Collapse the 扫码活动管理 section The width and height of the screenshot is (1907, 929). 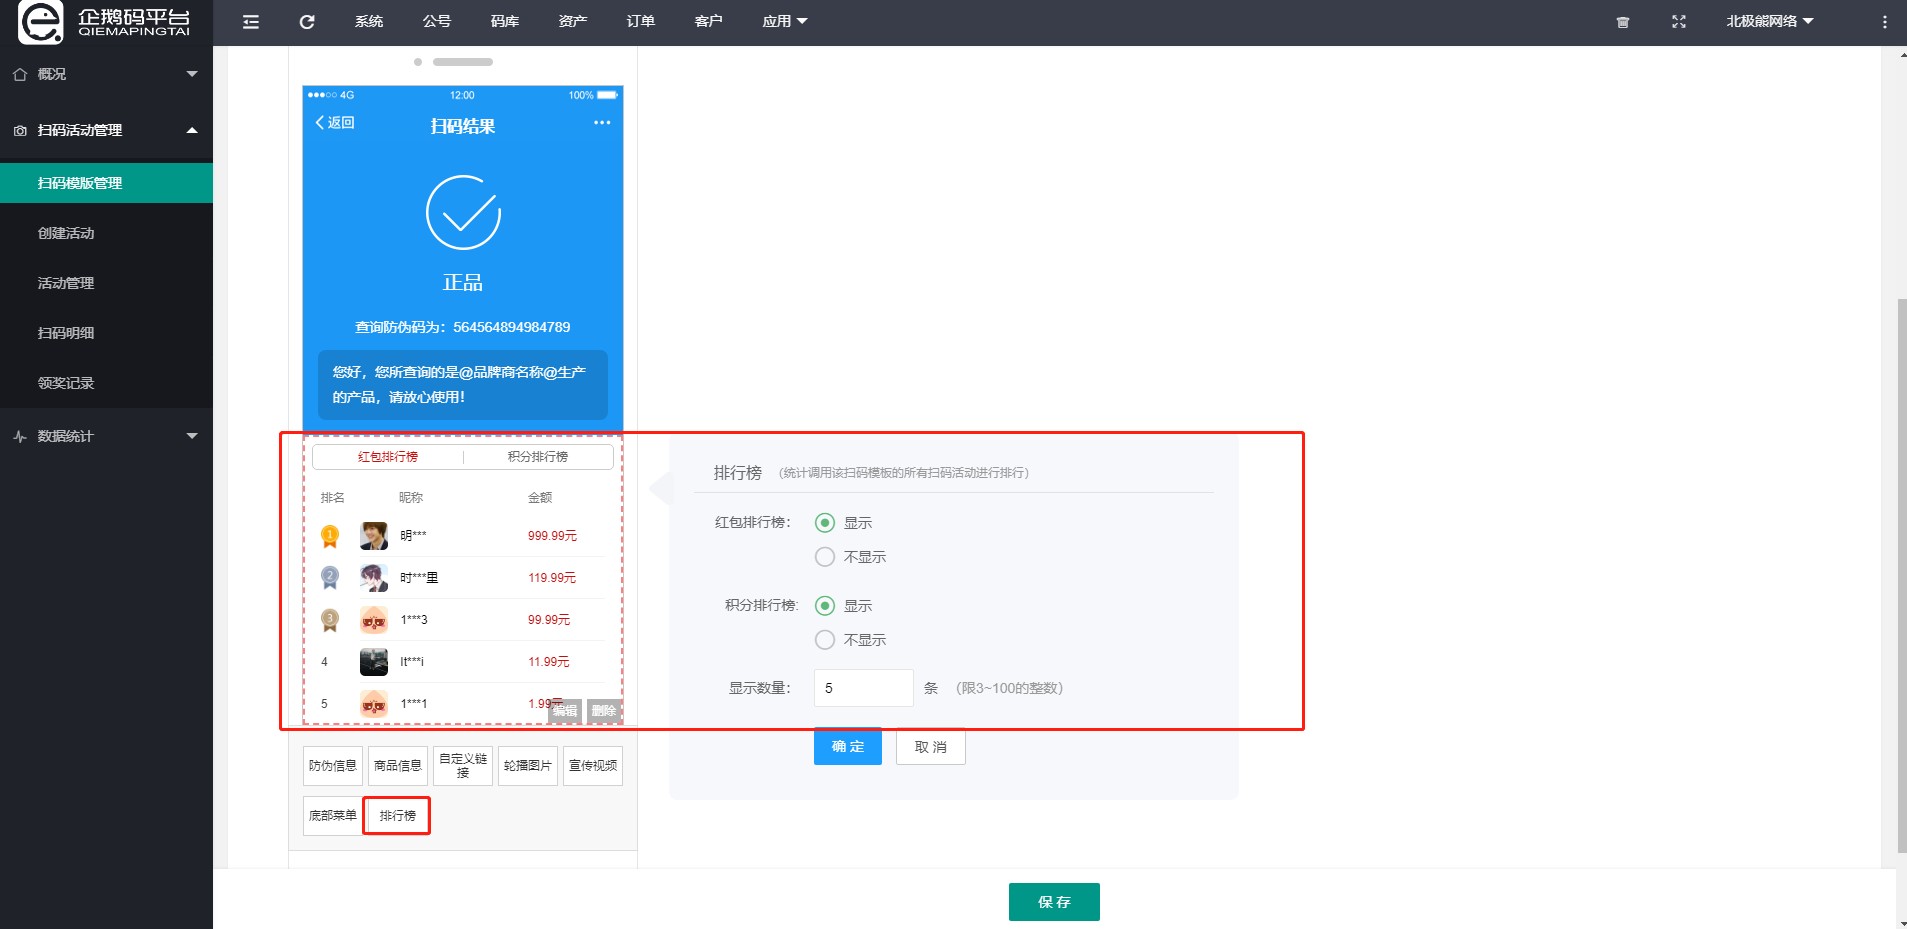point(192,130)
